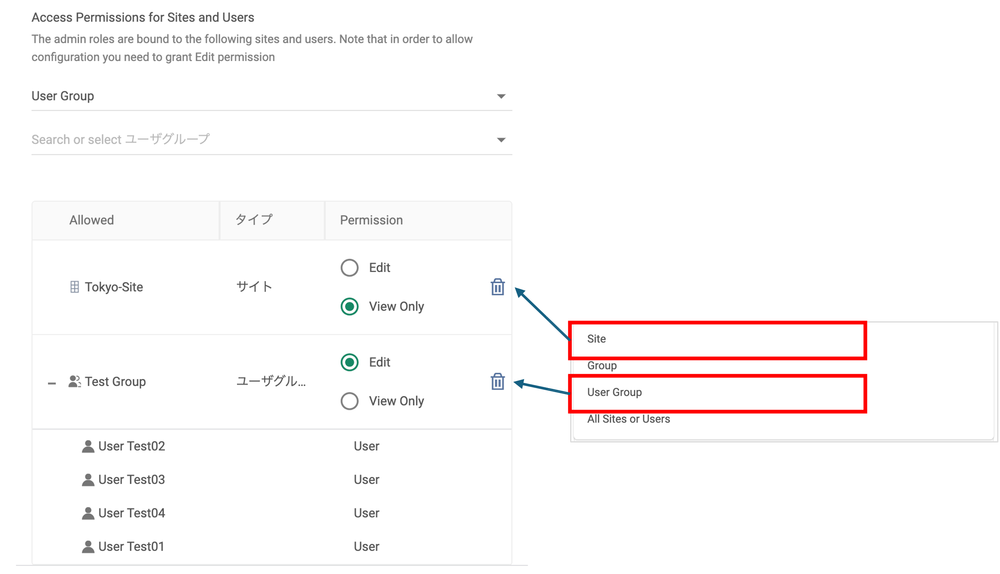Image resolution: width=1000 pixels, height=574 pixels.
Task: Delete the Tokyo-Site permission row
Action: [497, 287]
